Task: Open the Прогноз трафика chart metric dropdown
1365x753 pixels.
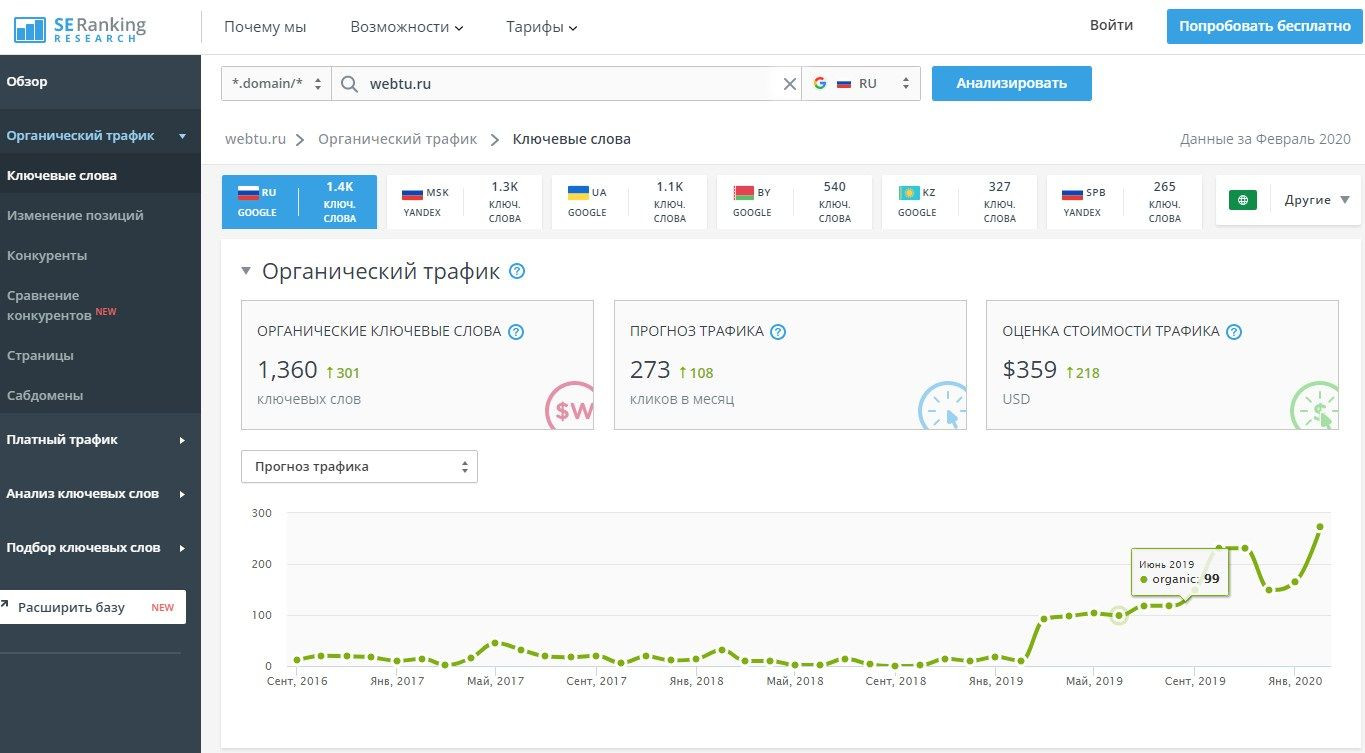Action: coord(359,467)
